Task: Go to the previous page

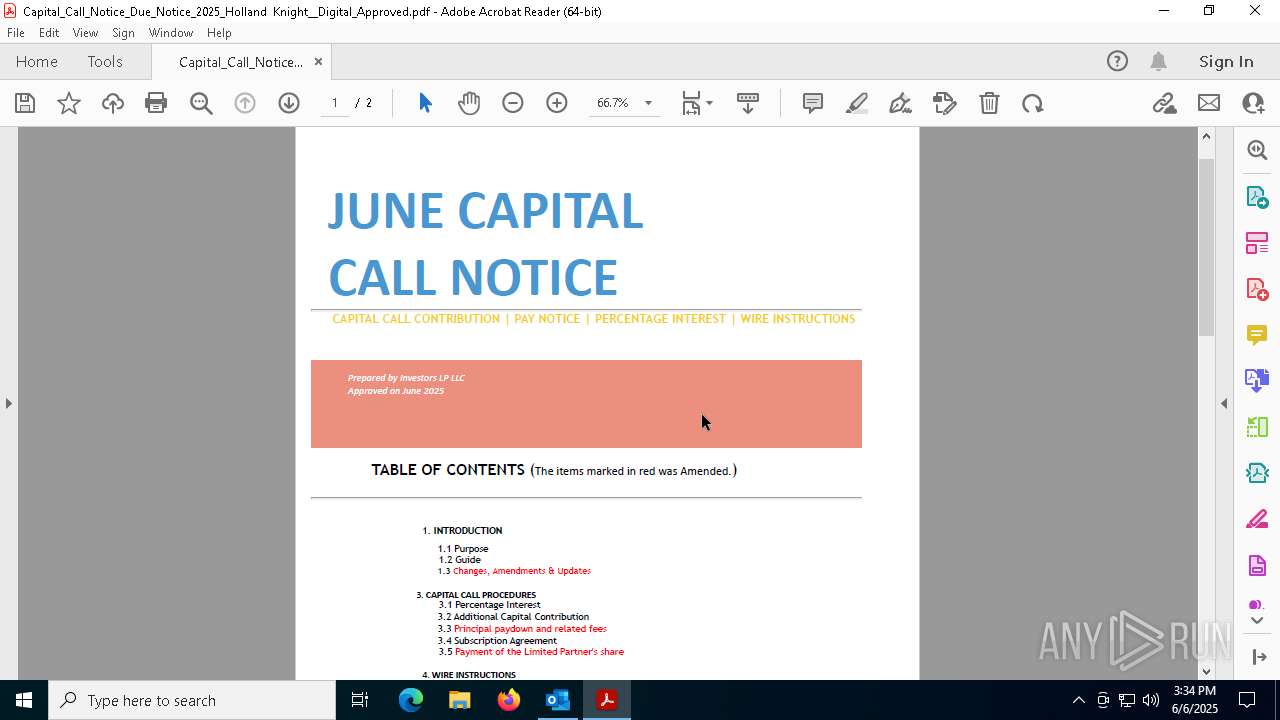Action: pos(245,103)
